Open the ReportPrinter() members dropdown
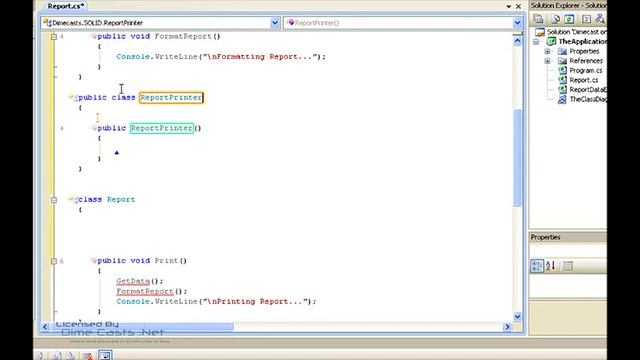Screen dimensions: 640x360 tap(517, 23)
